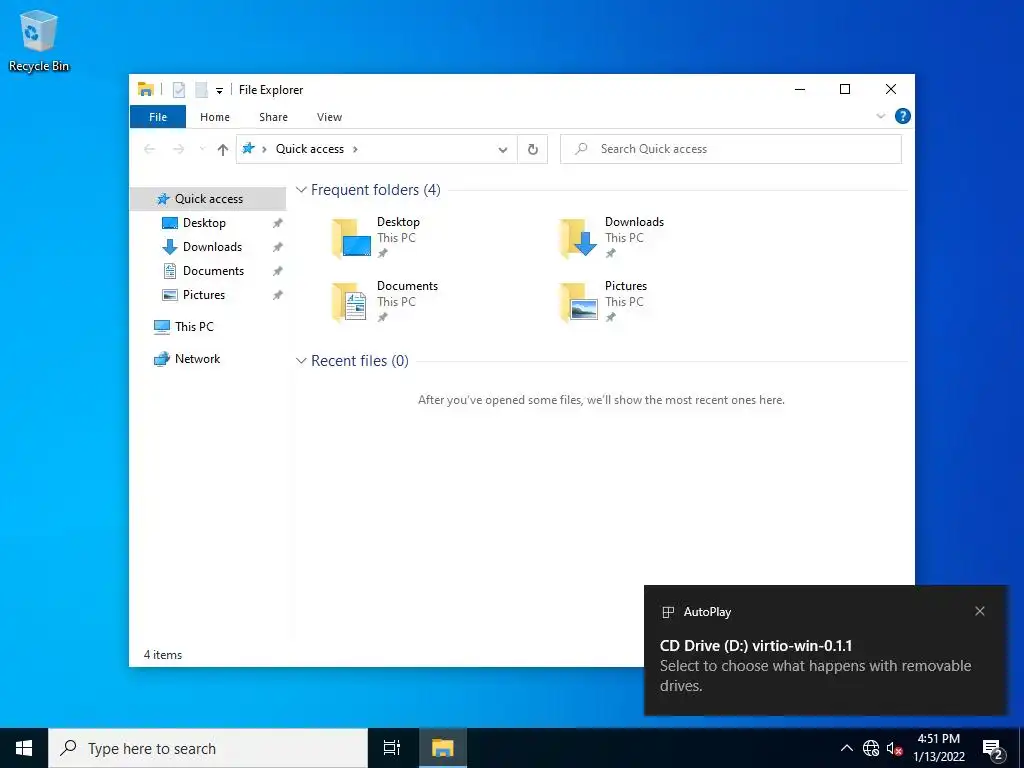This screenshot has width=1024, height=768.
Task: Click the chevron after Quick access in address bar
Action: tap(355, 150)
